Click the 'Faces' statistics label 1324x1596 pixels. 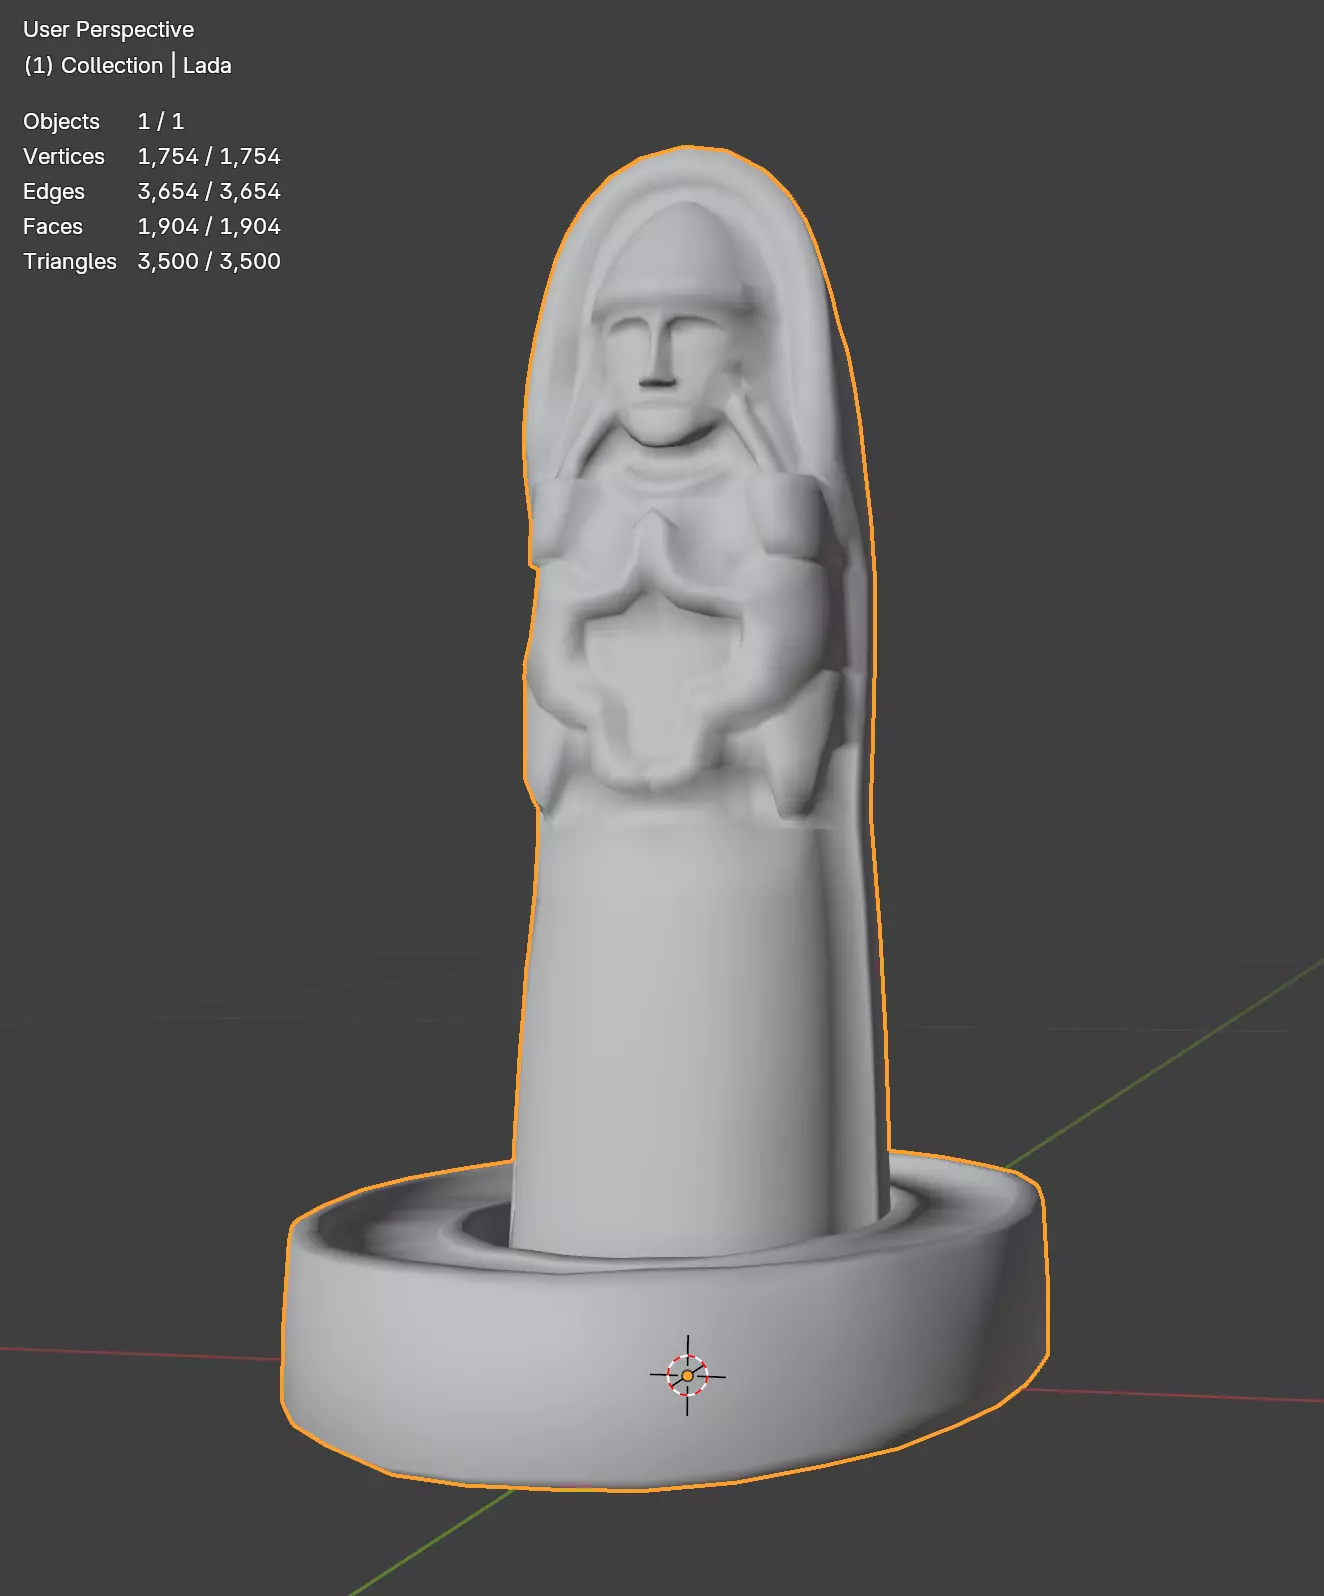point(53,227)
